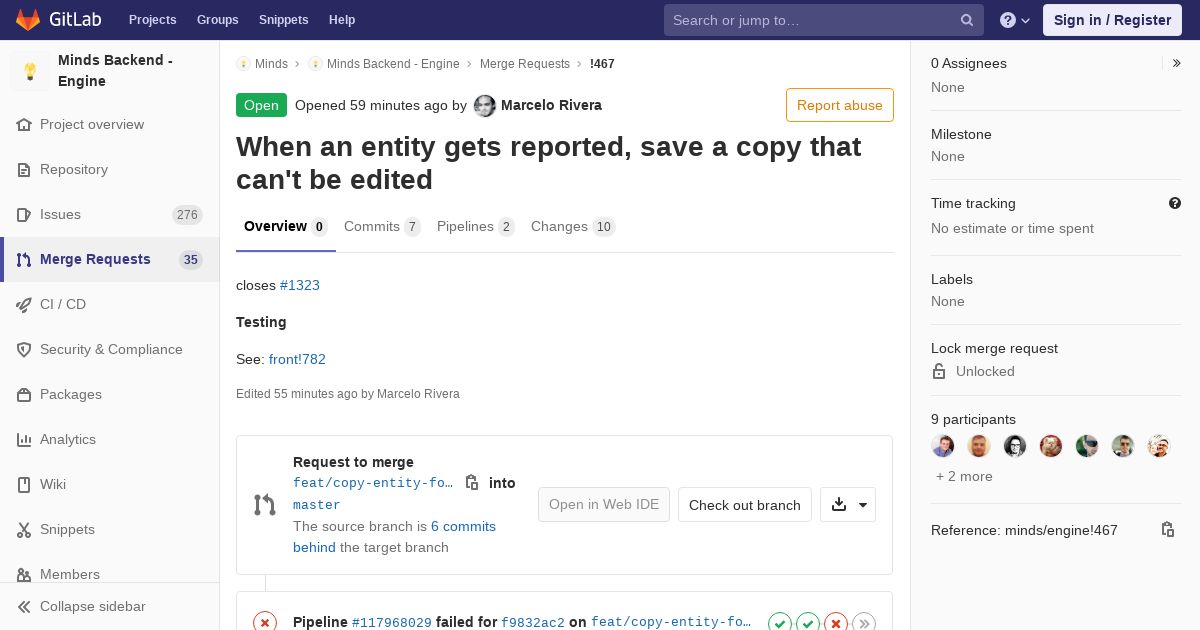Image resolution: width=1200 pixels, height=630 pixels.
Task: Click the Marcelo Rivera author name link
Action: 551,105
